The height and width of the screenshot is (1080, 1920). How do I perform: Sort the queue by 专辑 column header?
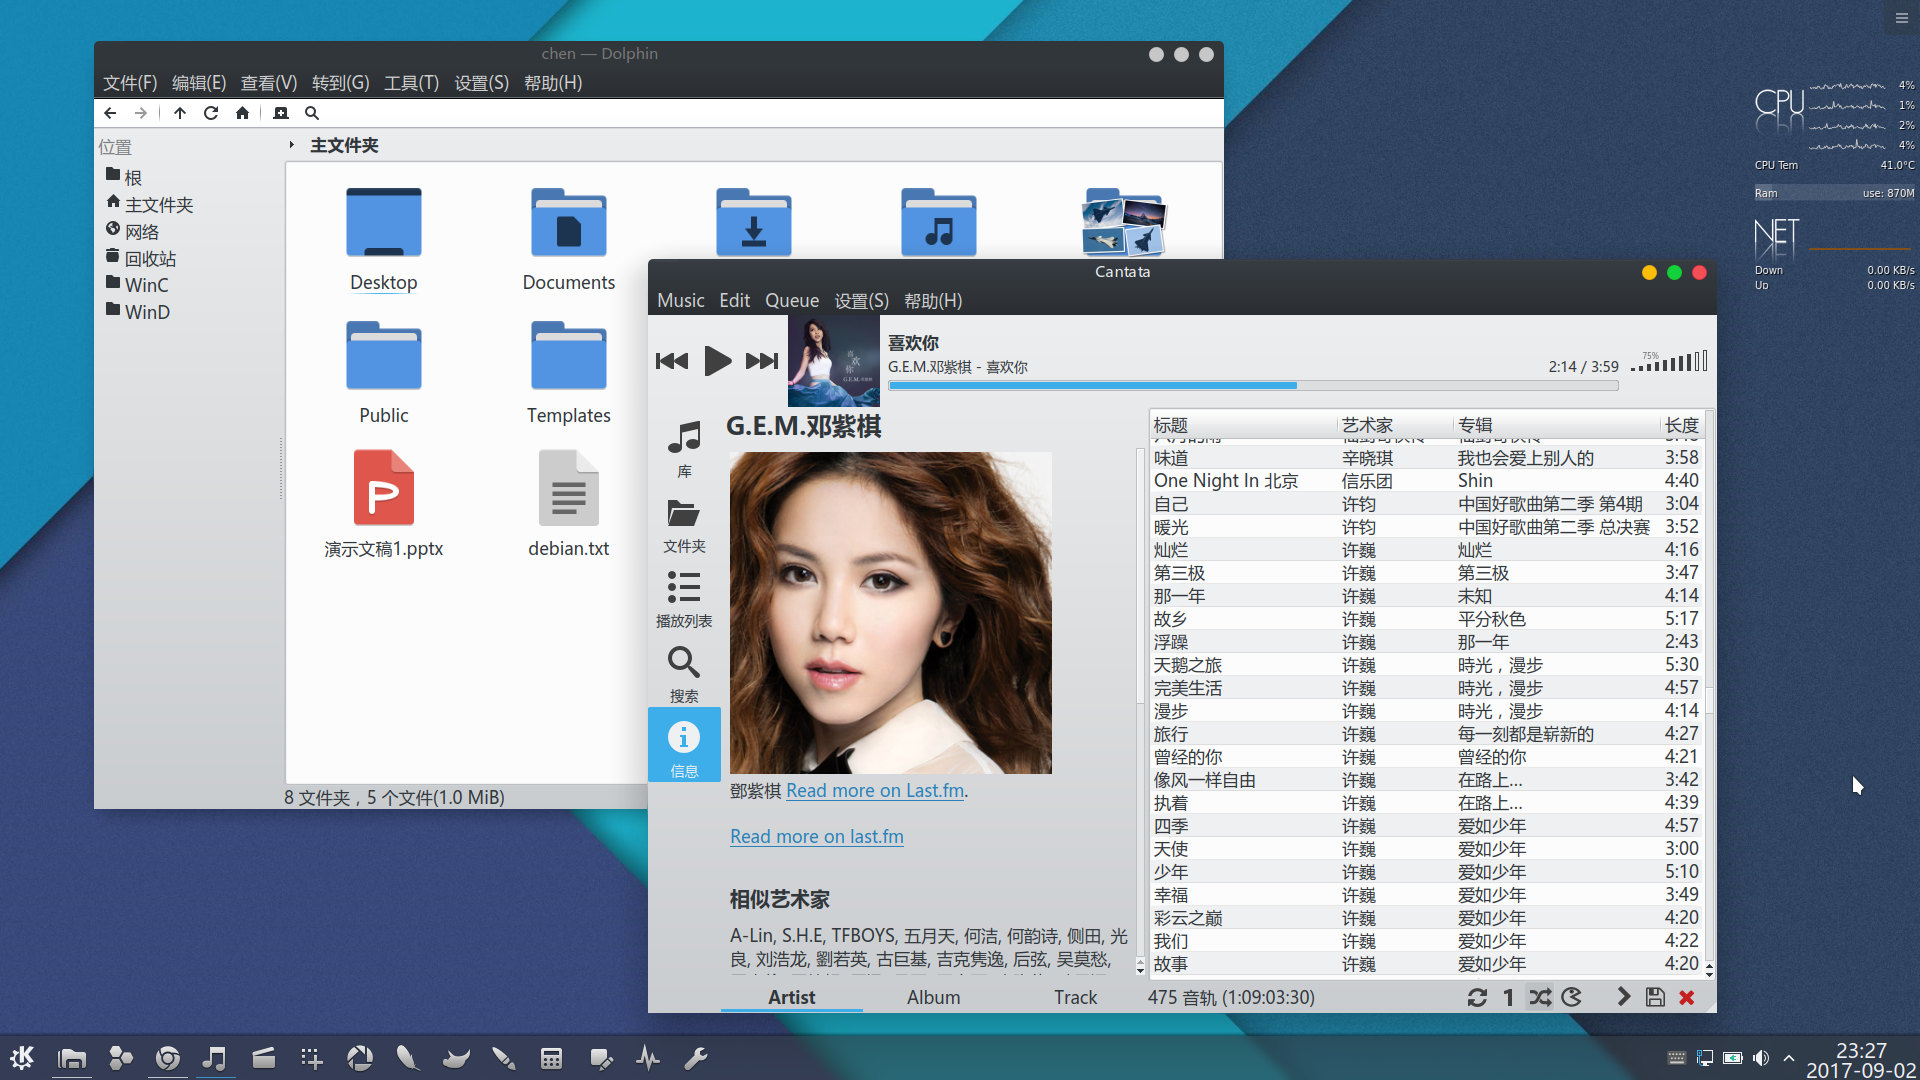coord(1556,425)
